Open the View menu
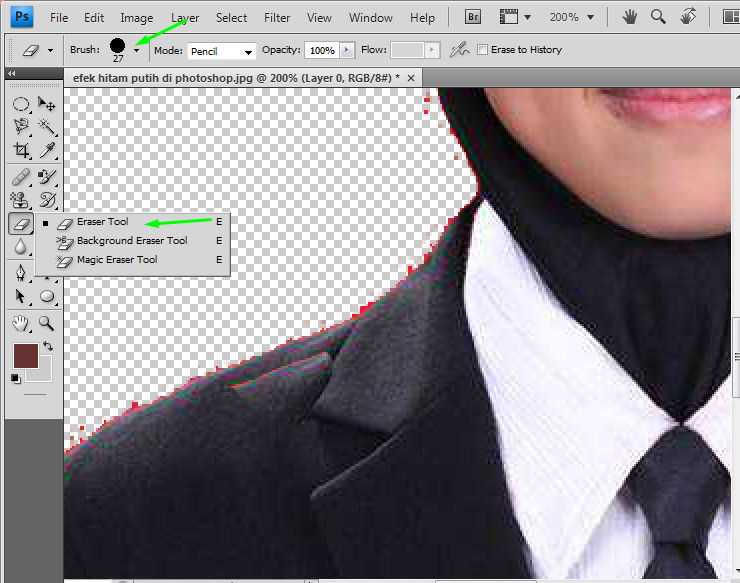 (x=319, y=18)
